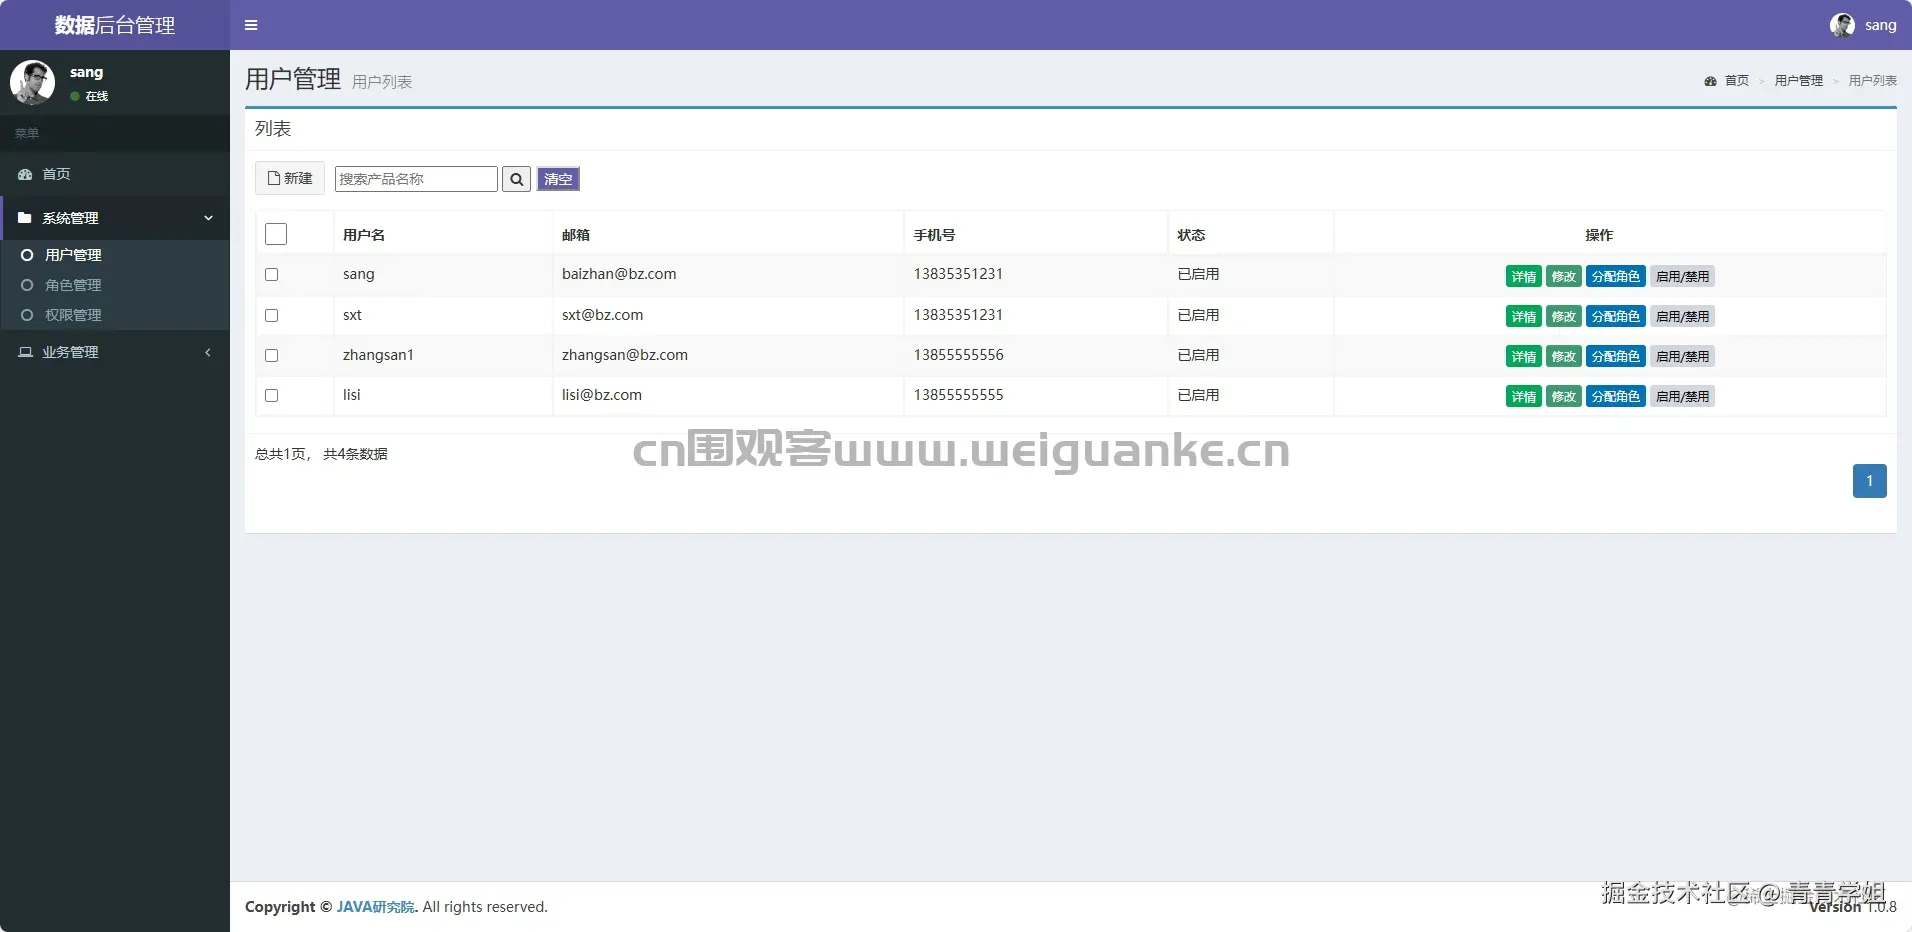Click the circle icon beside 用户管理

coord(27,255)
